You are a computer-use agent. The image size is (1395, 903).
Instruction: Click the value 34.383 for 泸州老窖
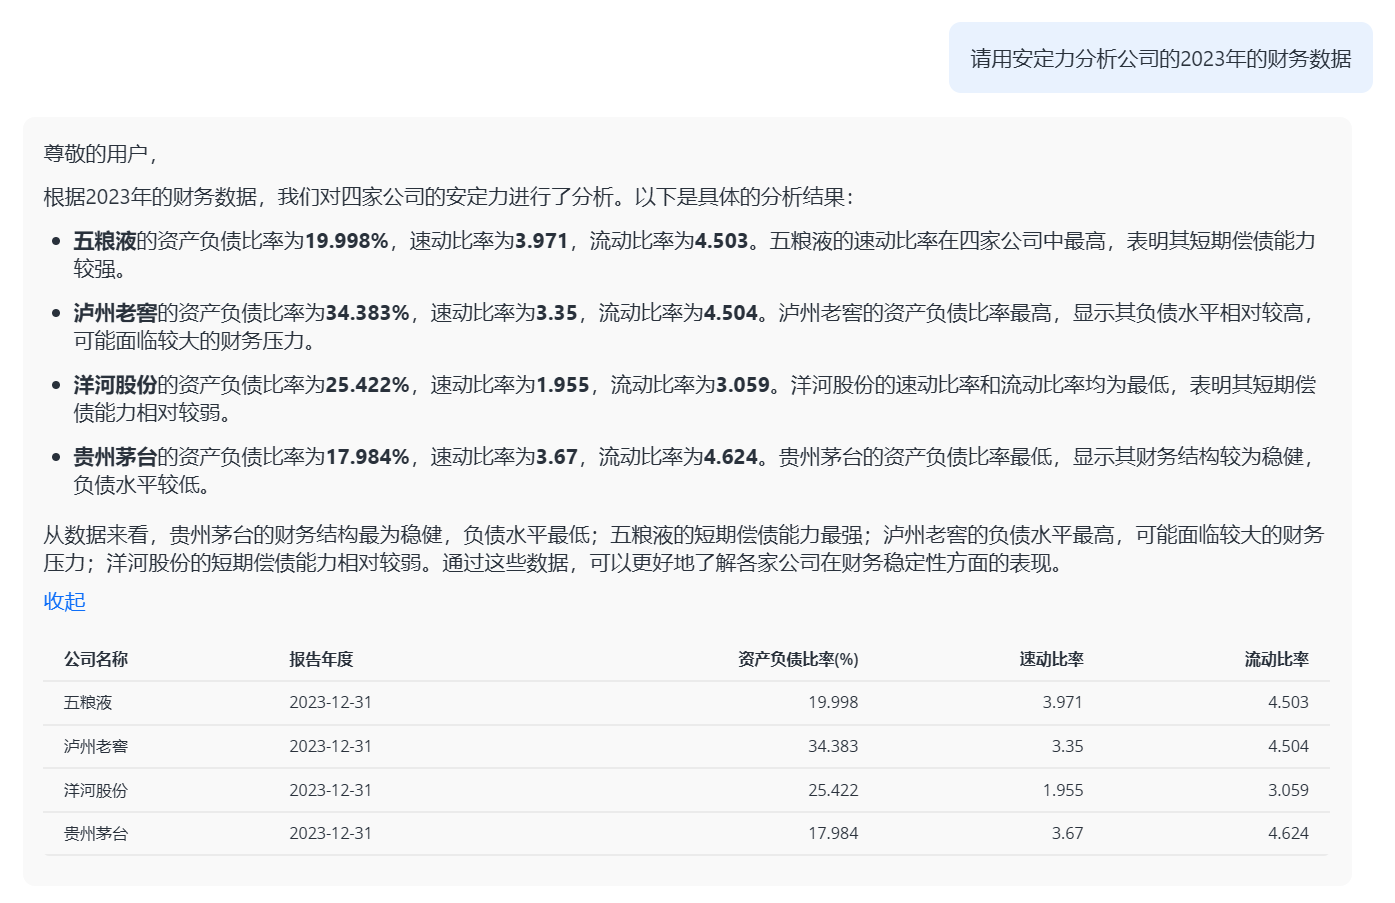834,746
